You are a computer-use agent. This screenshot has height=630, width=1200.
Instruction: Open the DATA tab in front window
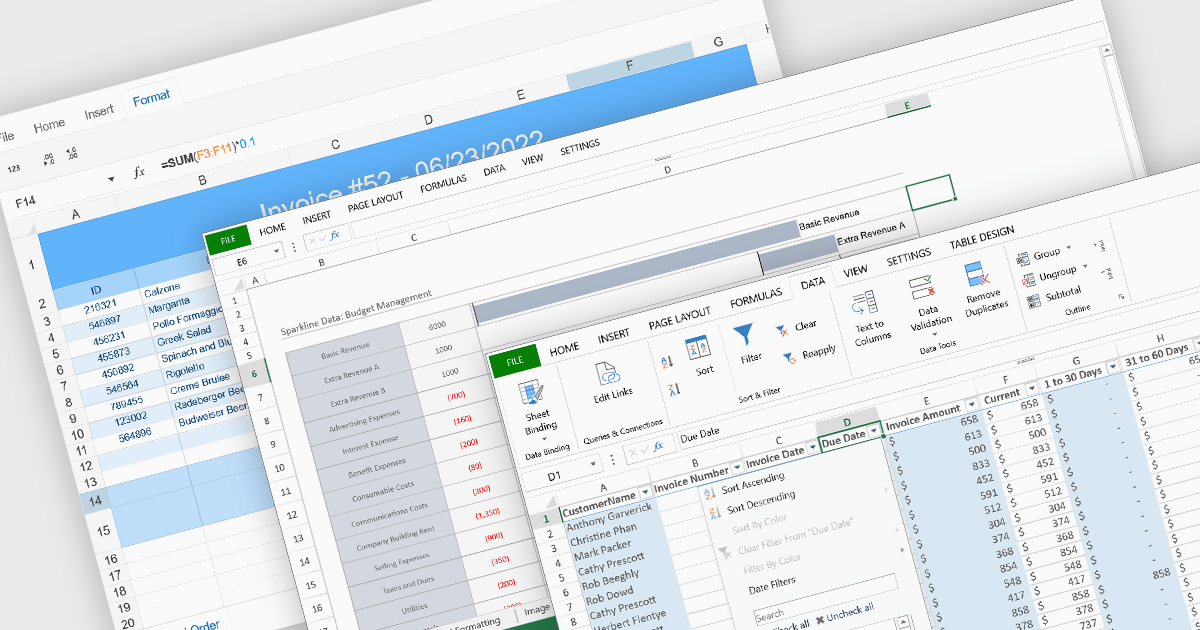(813, 283)
